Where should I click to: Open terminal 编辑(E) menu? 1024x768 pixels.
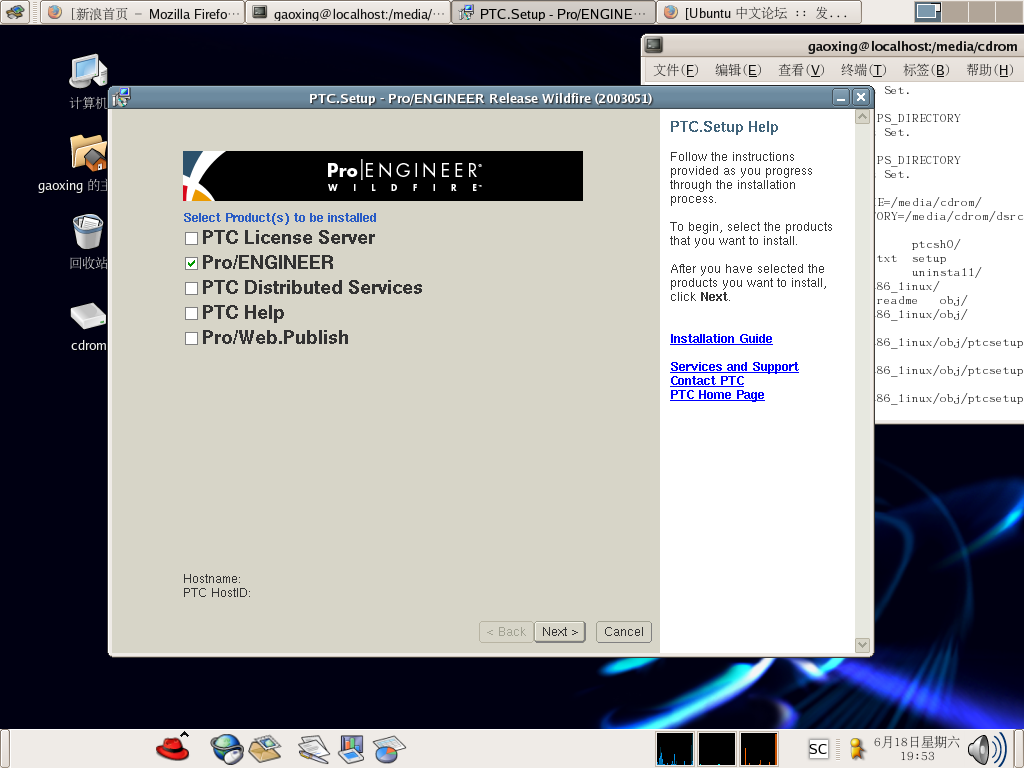(738, 70)
